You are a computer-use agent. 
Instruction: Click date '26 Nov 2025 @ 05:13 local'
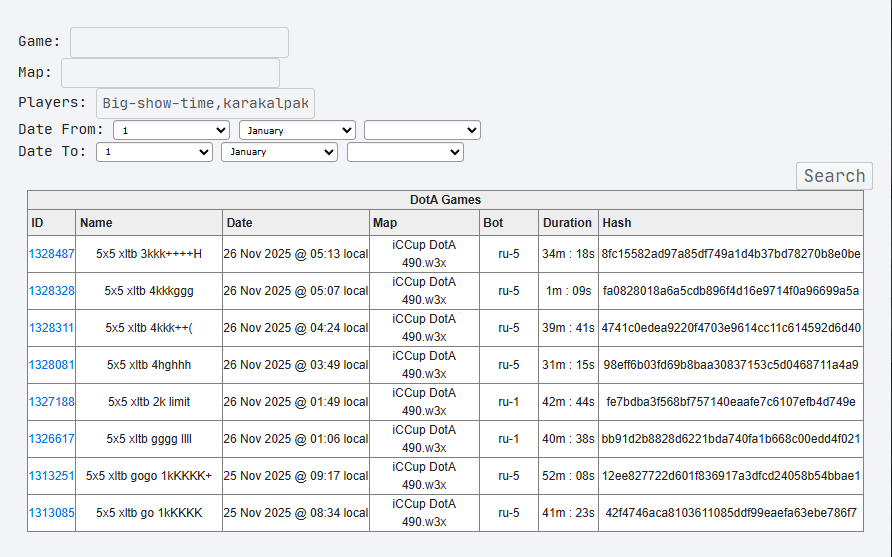click(x=296, y=254)
